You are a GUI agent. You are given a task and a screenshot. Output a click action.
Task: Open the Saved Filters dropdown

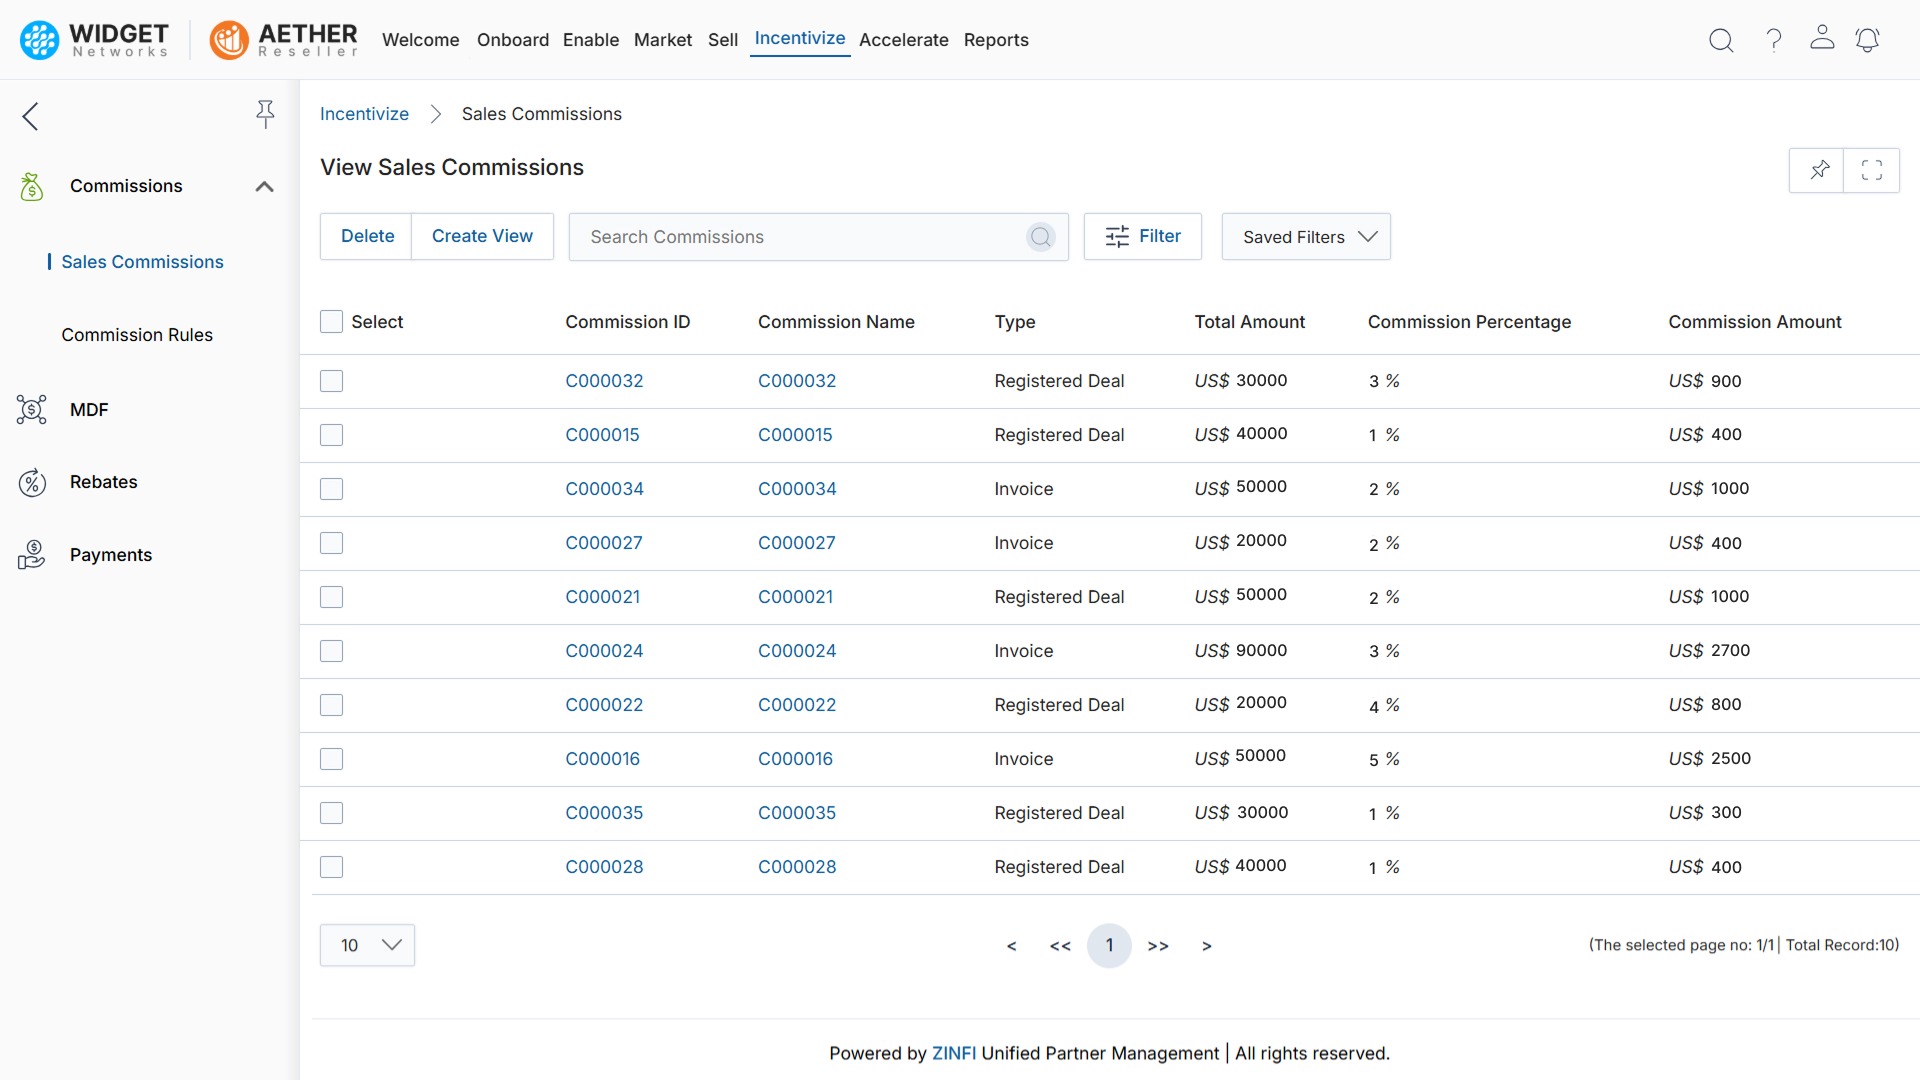click(x=1306, y=236)
